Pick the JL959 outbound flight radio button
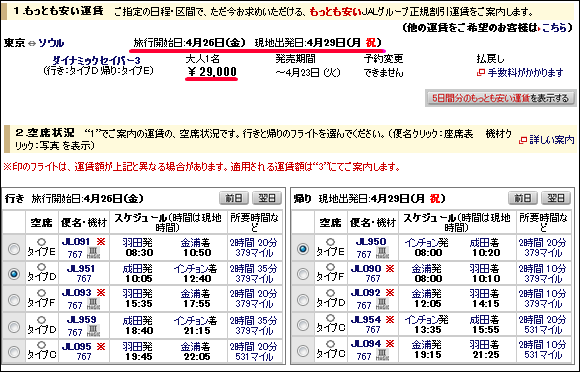 click(x=14, y=327)
